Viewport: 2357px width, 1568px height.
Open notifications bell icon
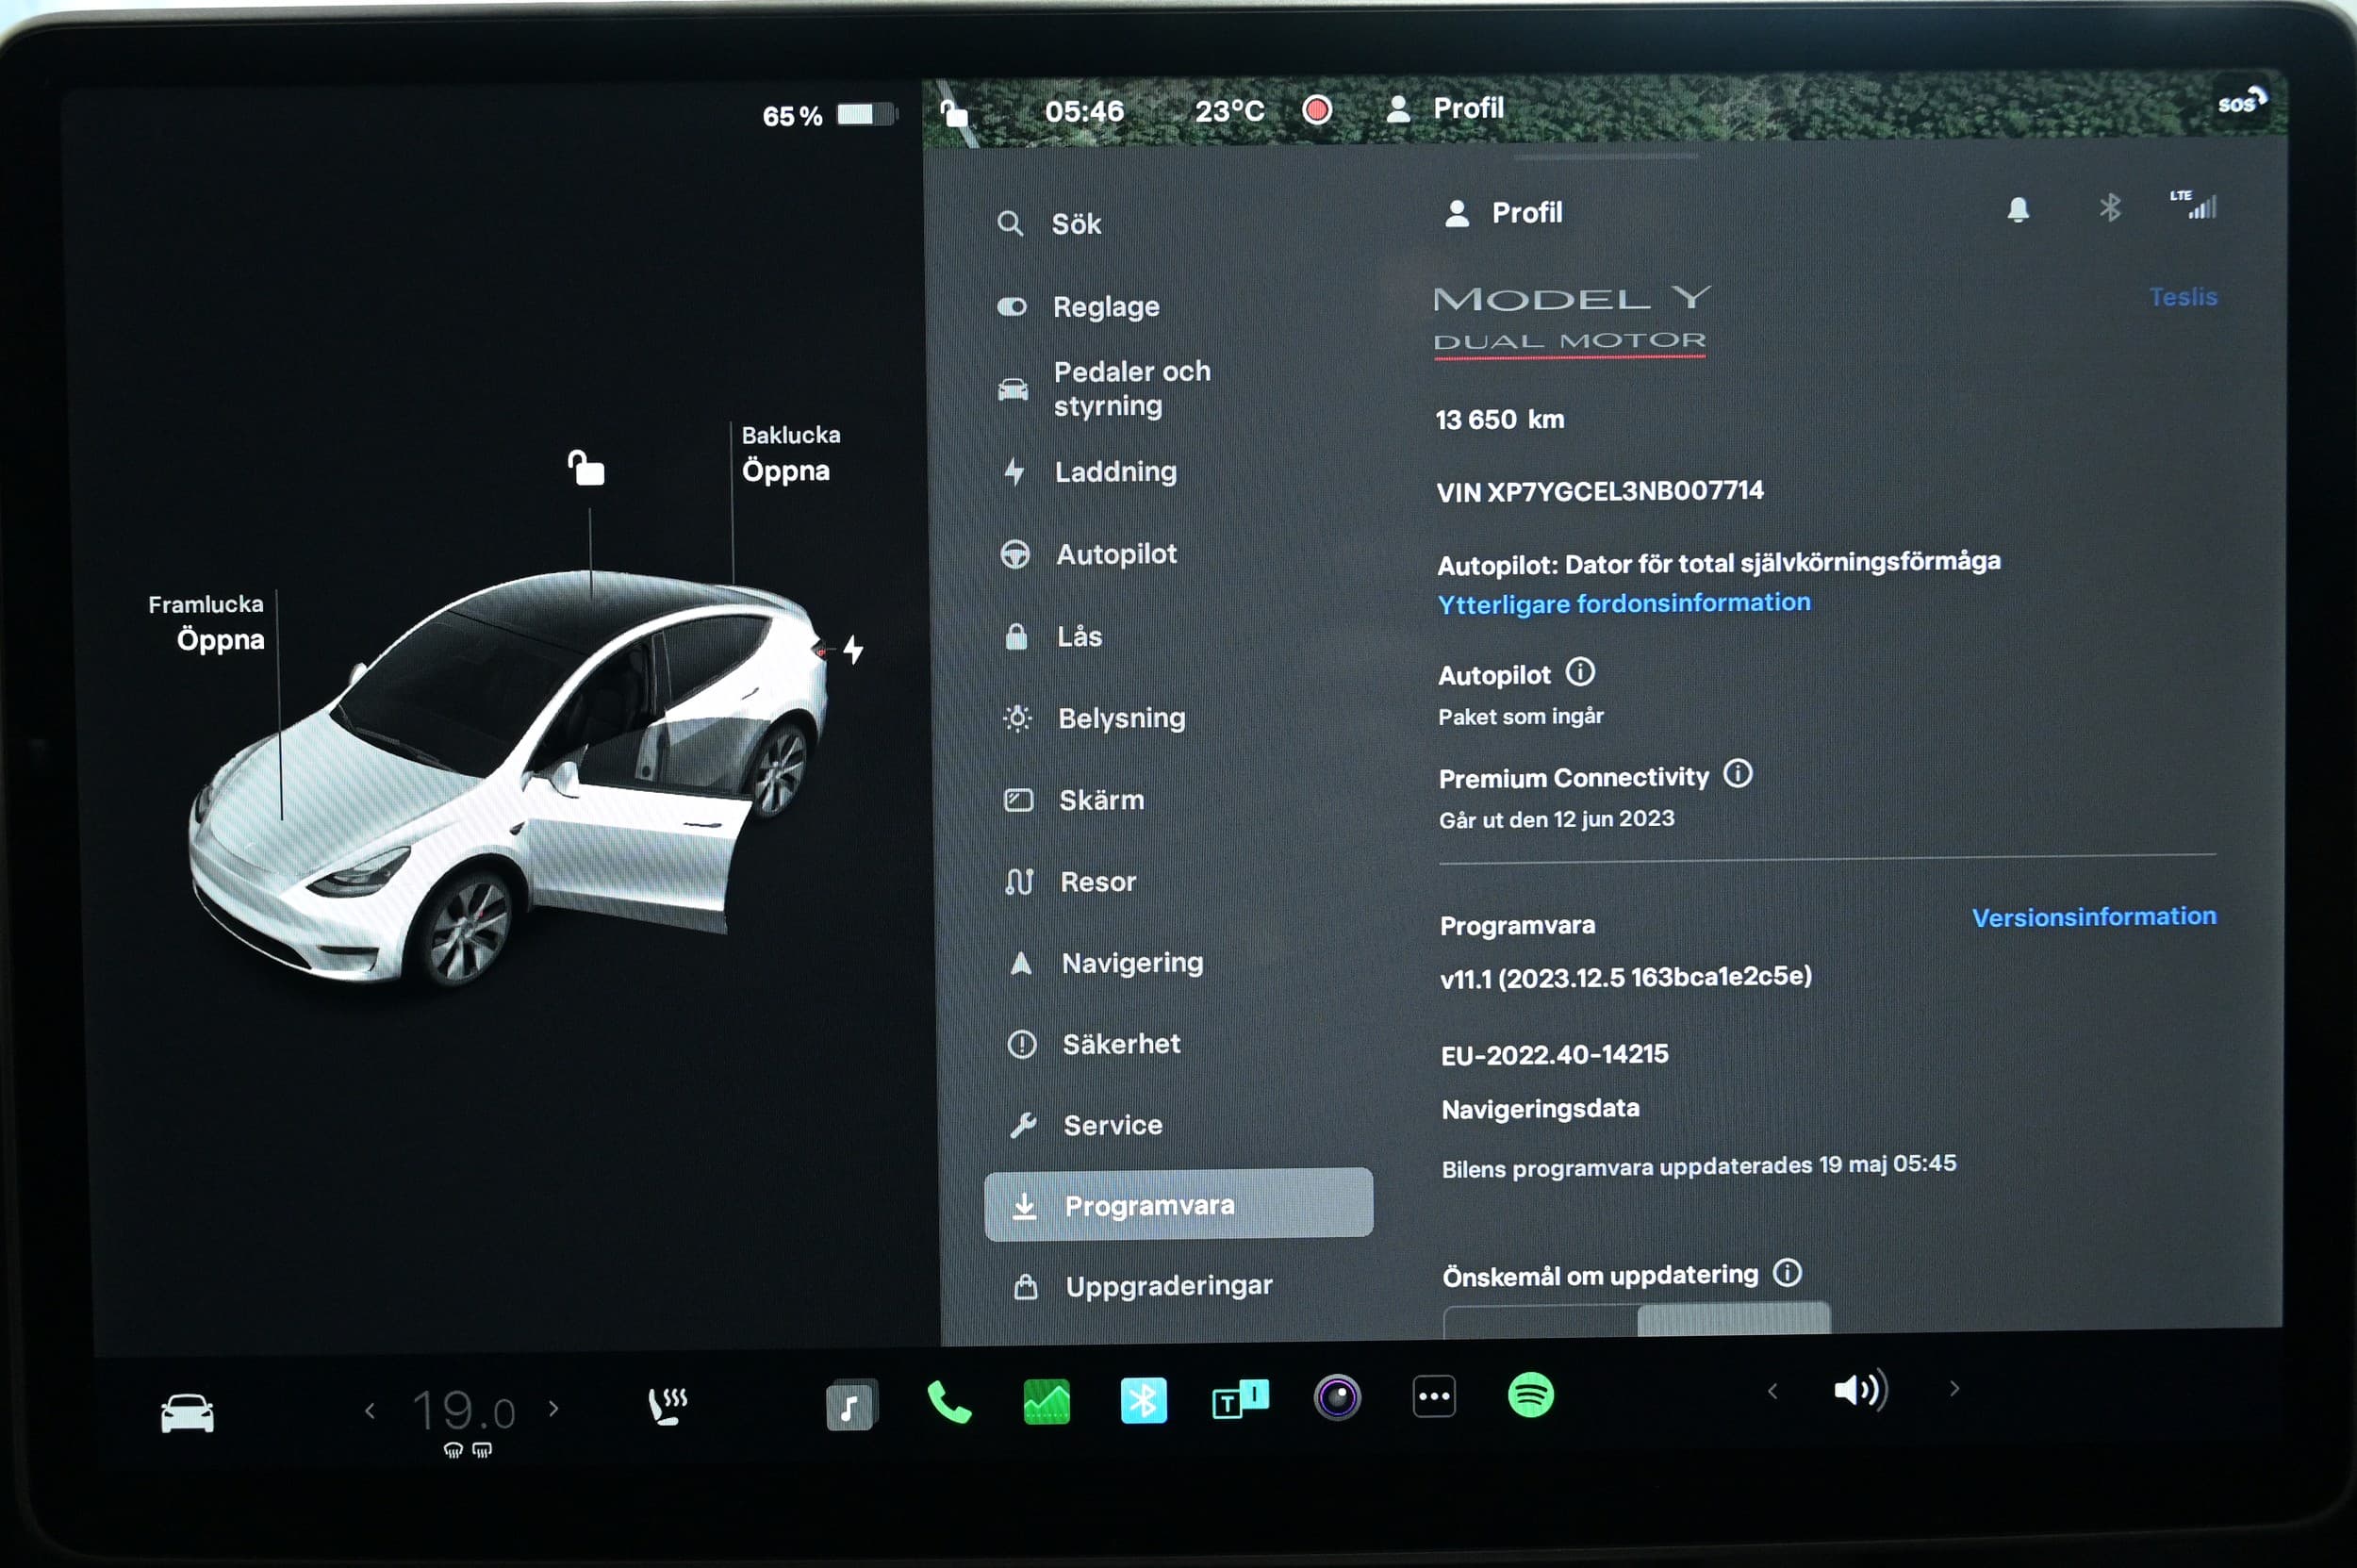[x=2018, y=209]
